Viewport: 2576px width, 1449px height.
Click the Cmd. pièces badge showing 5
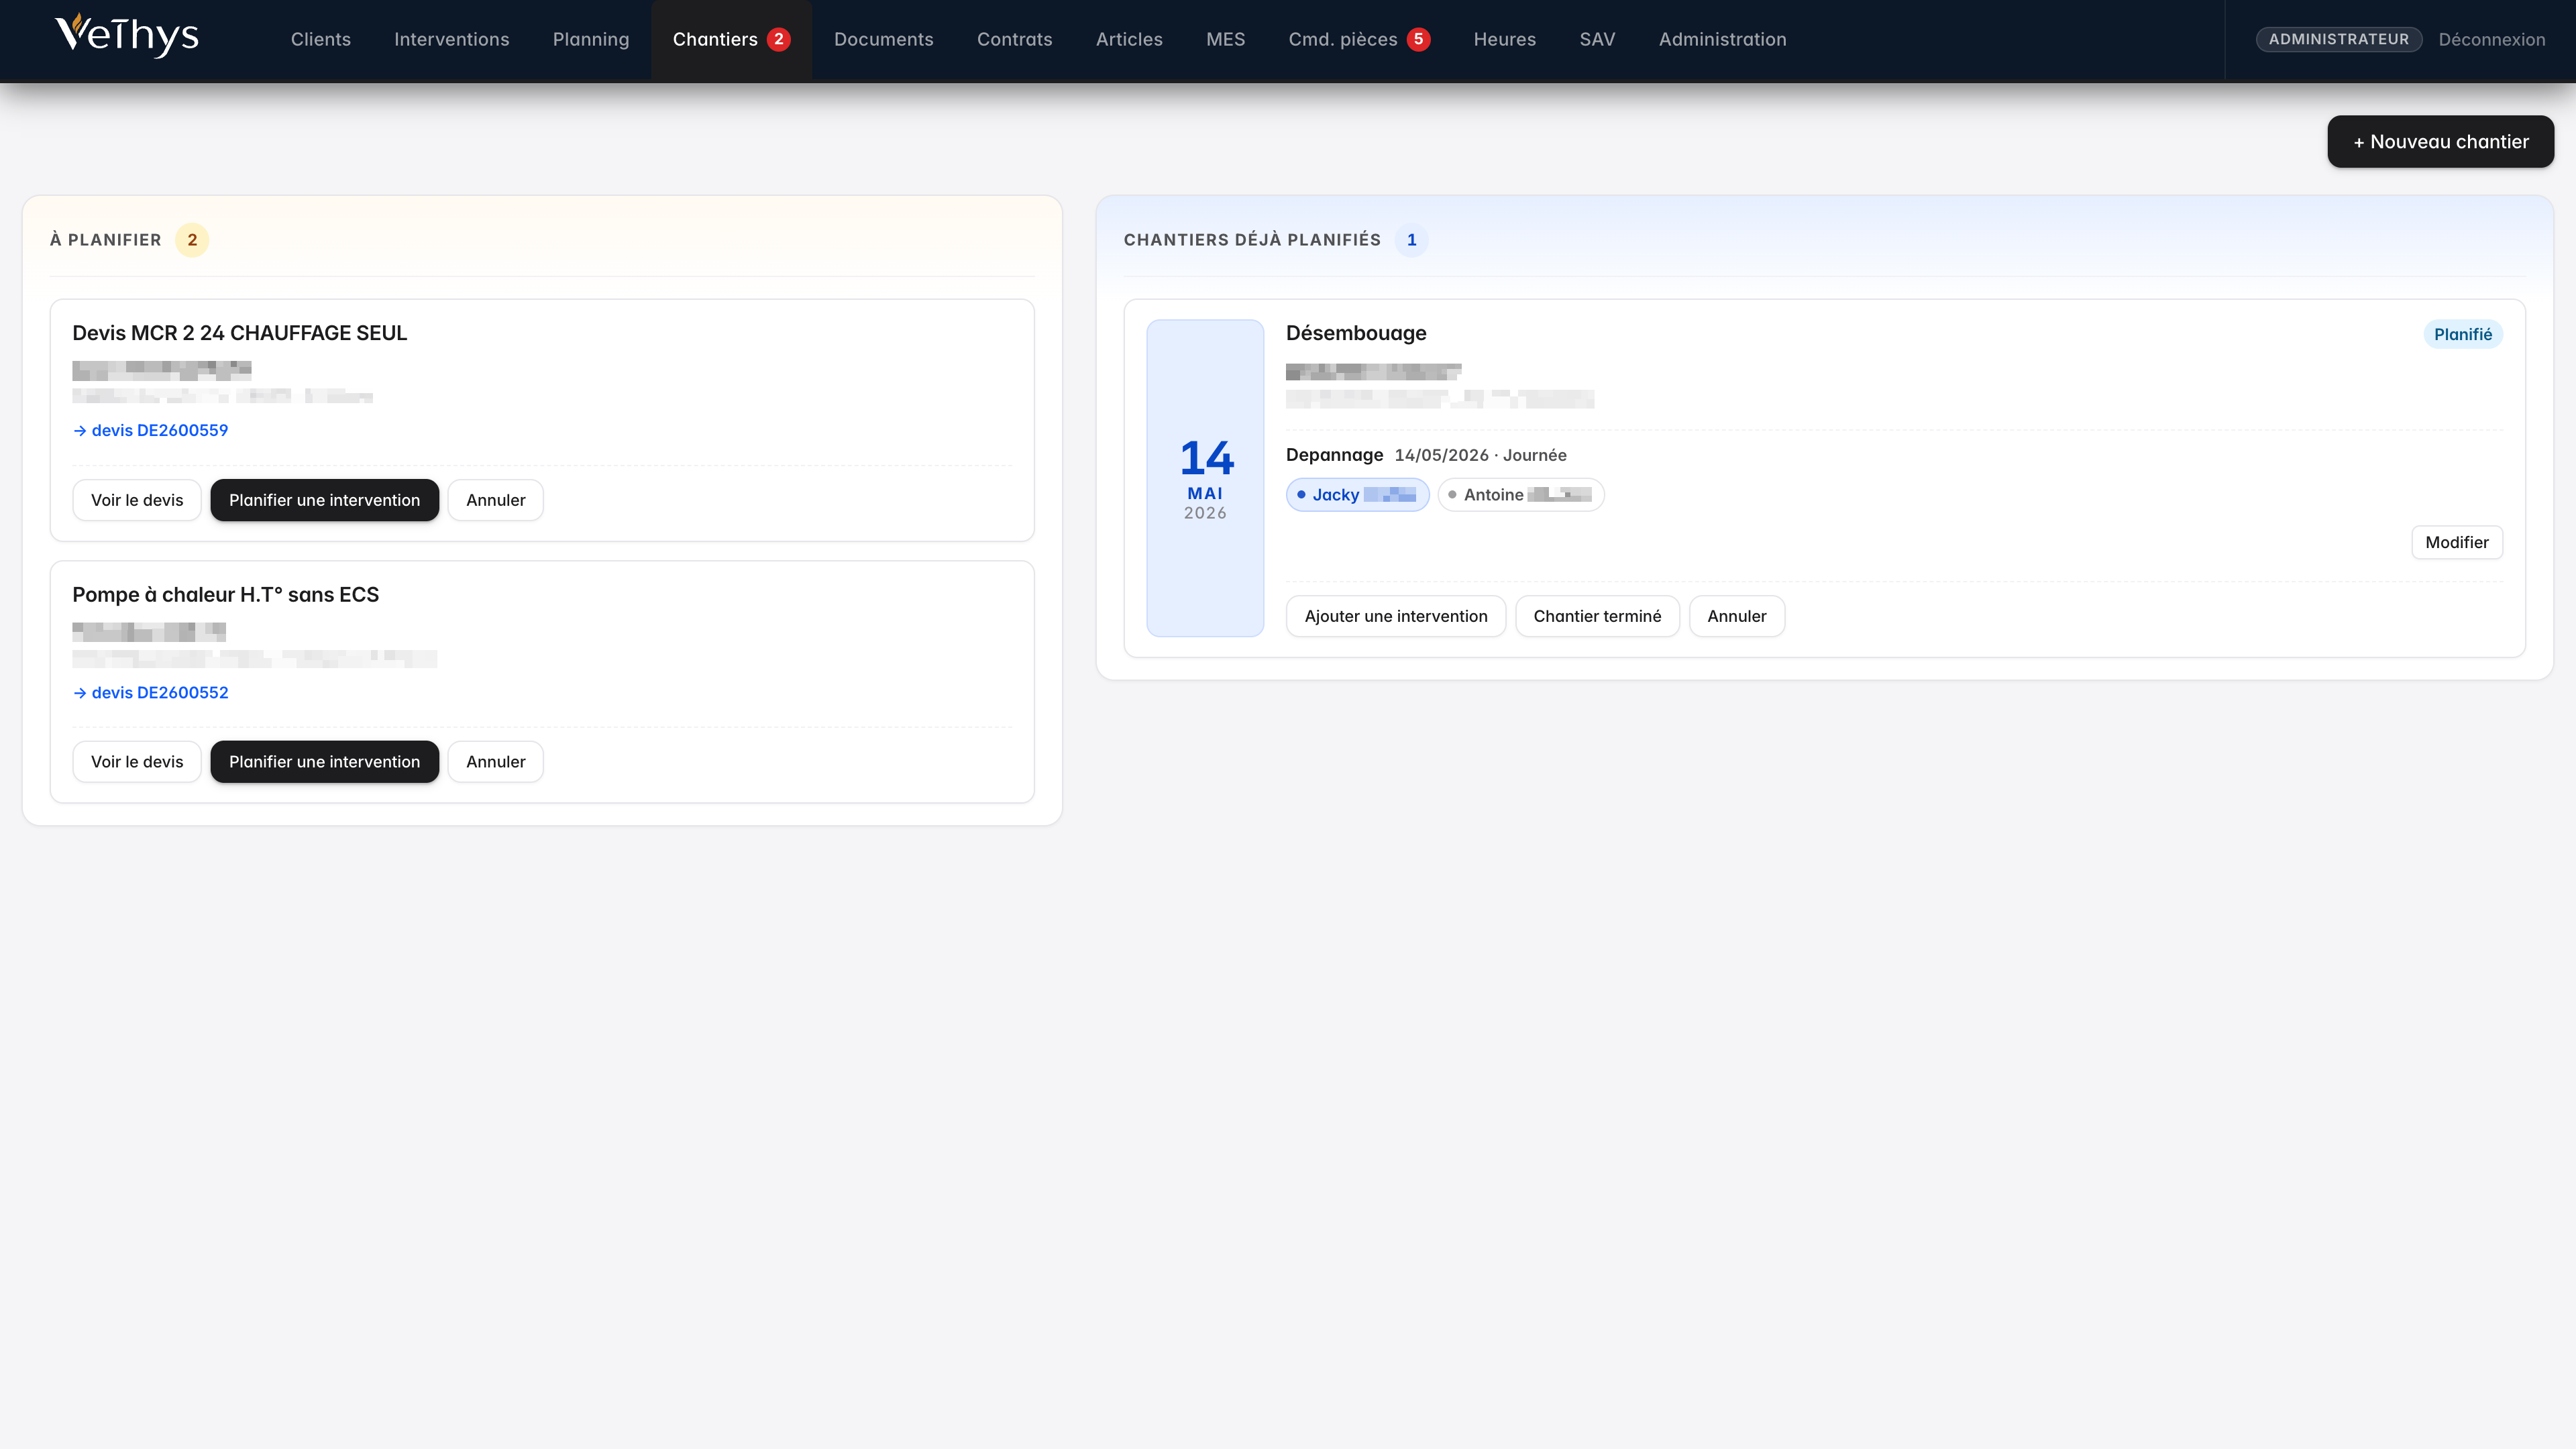[x=1419, y=39]
